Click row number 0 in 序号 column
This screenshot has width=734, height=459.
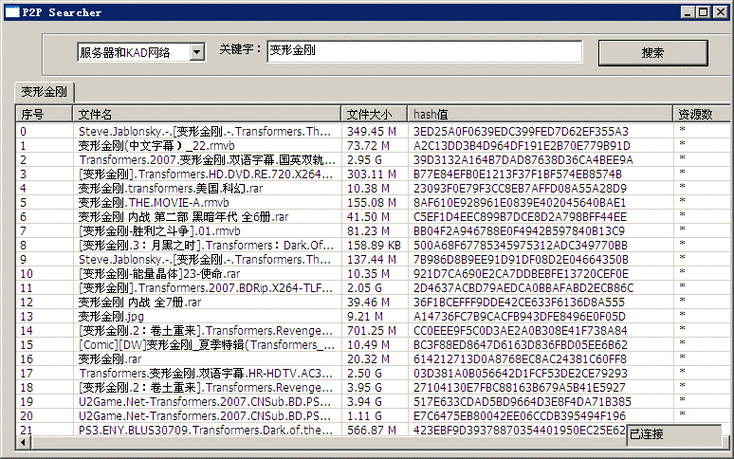[23, 131]
